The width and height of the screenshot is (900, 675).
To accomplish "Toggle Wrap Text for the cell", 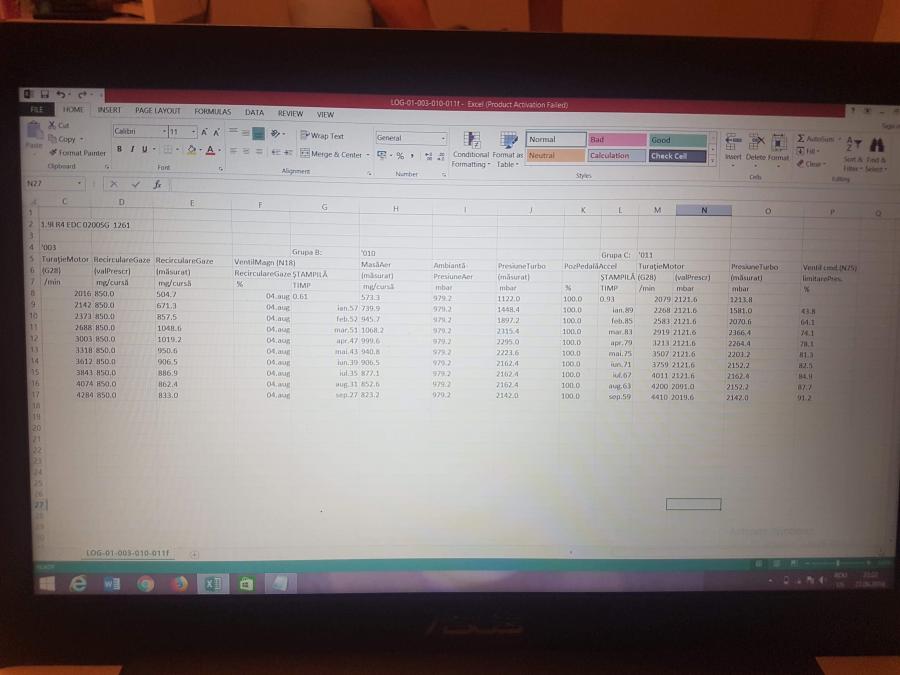I will pos(321,136).
